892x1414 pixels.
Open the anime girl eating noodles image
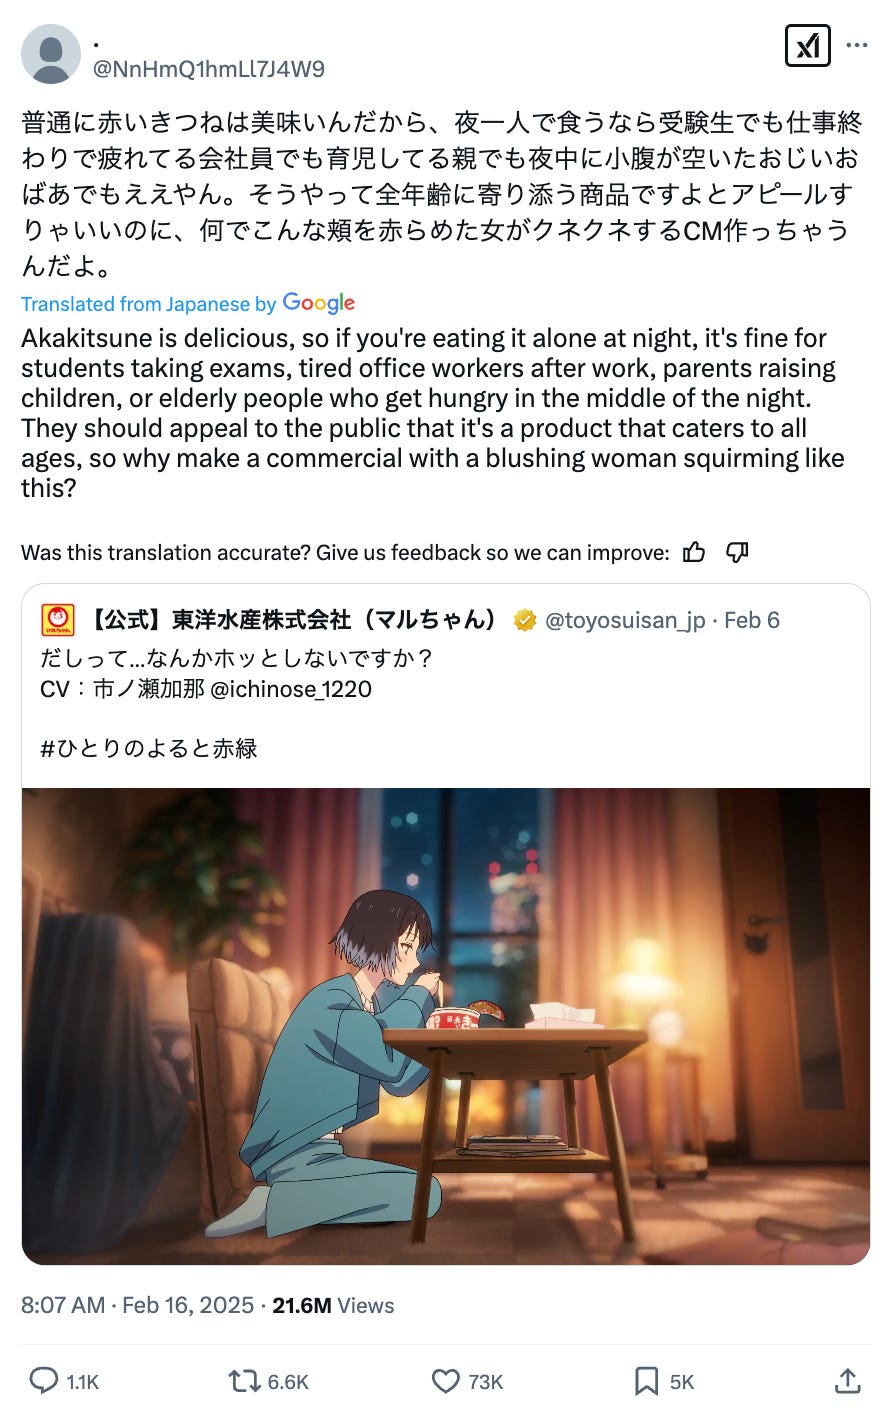446,1026
